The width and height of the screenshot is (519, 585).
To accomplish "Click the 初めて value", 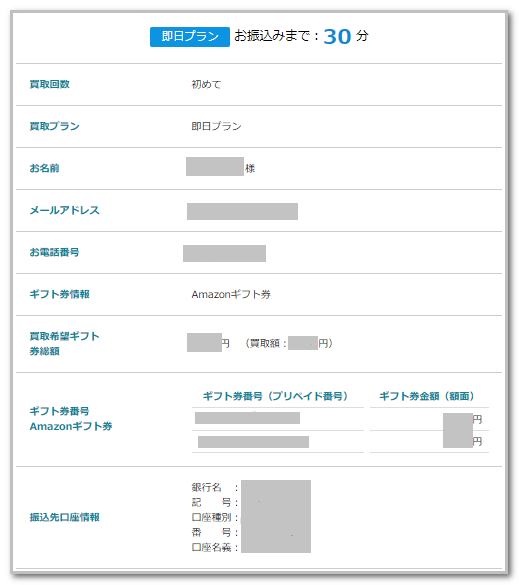I will [206, 85].
